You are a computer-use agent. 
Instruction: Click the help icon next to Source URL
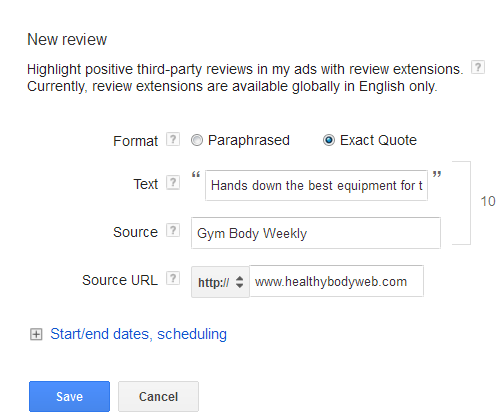click(x=173, y=278)
